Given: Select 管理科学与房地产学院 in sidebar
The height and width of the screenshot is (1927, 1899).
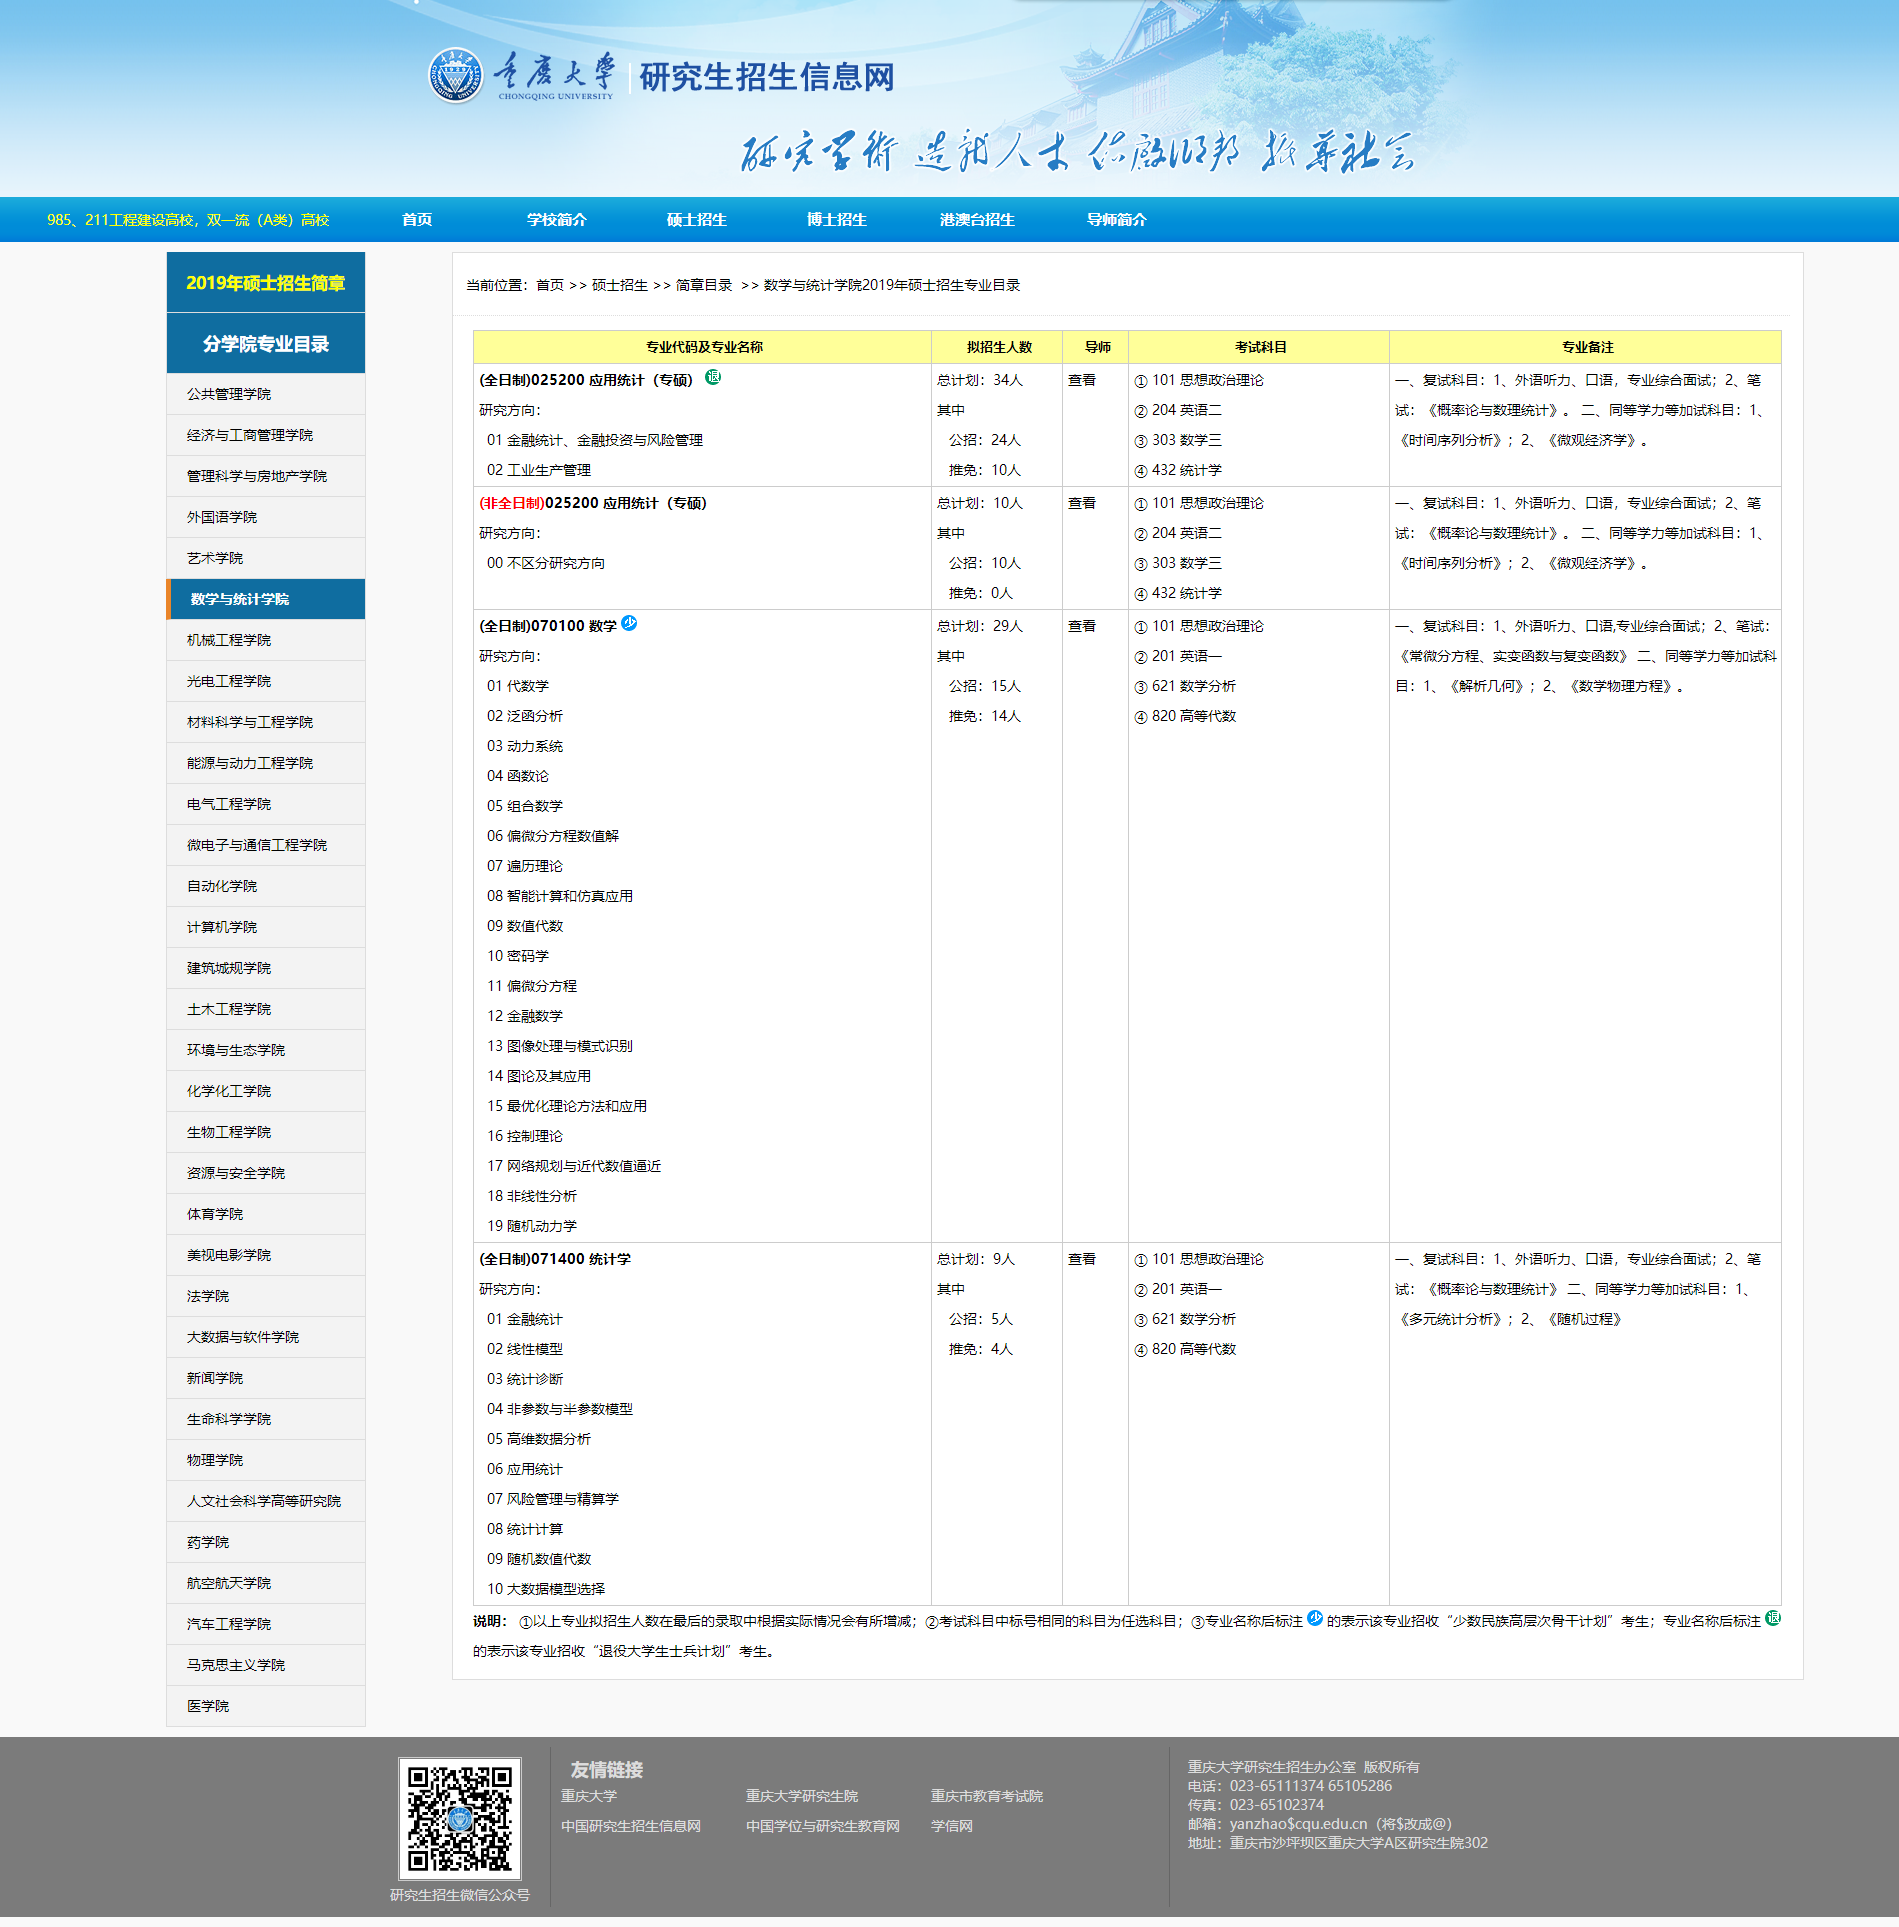Looking at the screenshot, I should [266, 476].
